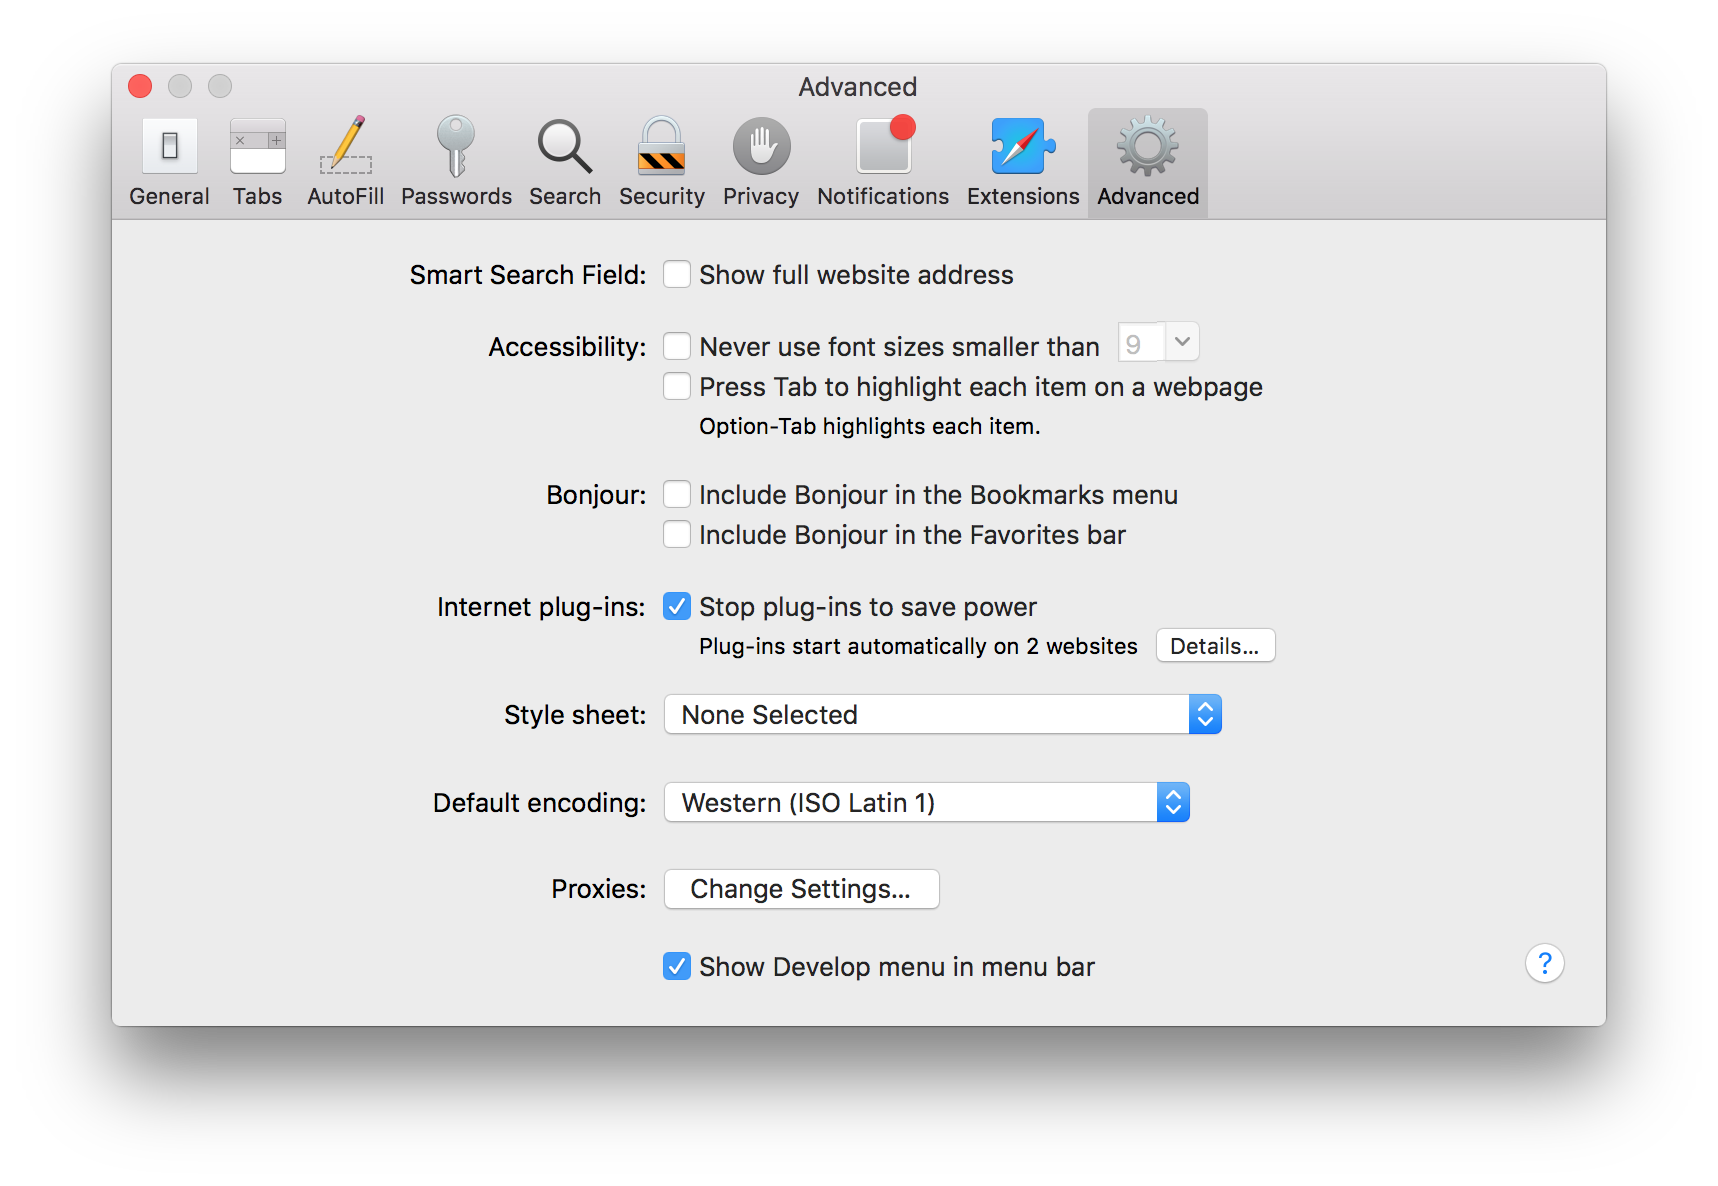Screen dimensions: 1718x1186
Task: Enable Never use font sizes smaller than
Action: pos(677,346)
